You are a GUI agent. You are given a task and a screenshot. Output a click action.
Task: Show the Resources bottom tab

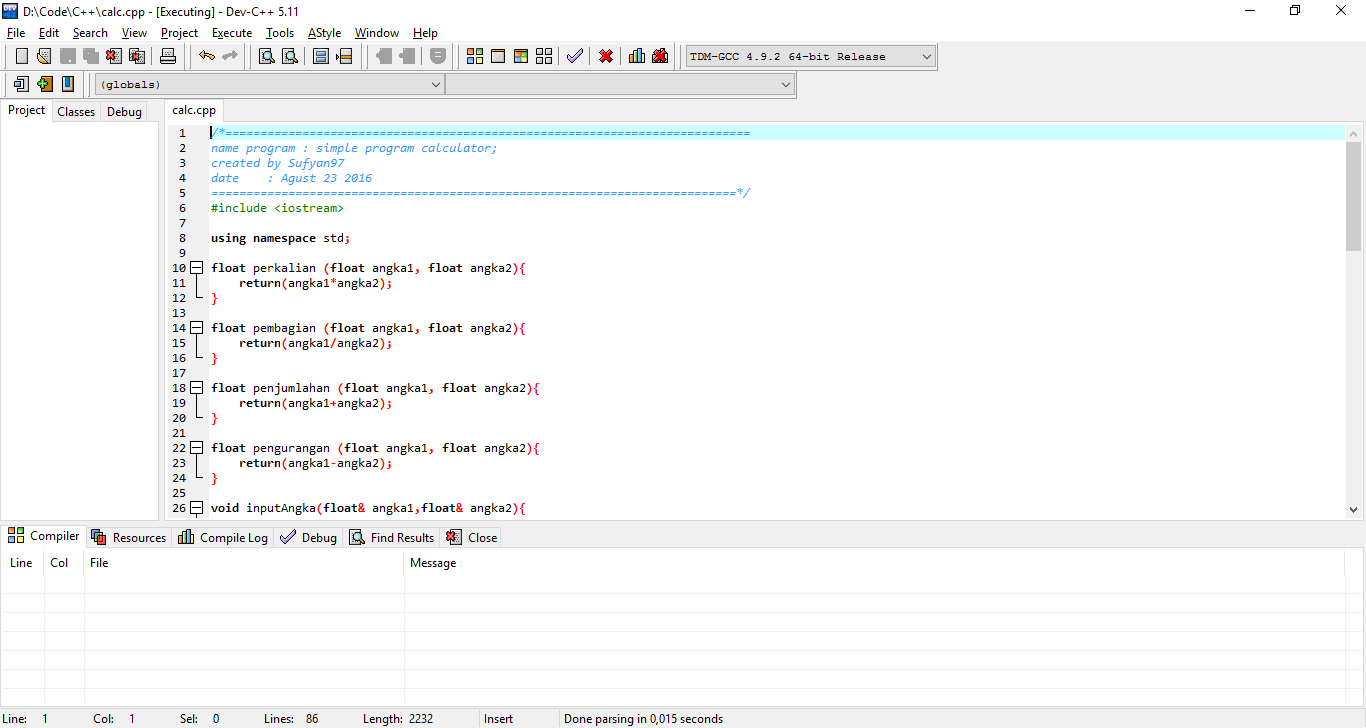tap(129, 537)
